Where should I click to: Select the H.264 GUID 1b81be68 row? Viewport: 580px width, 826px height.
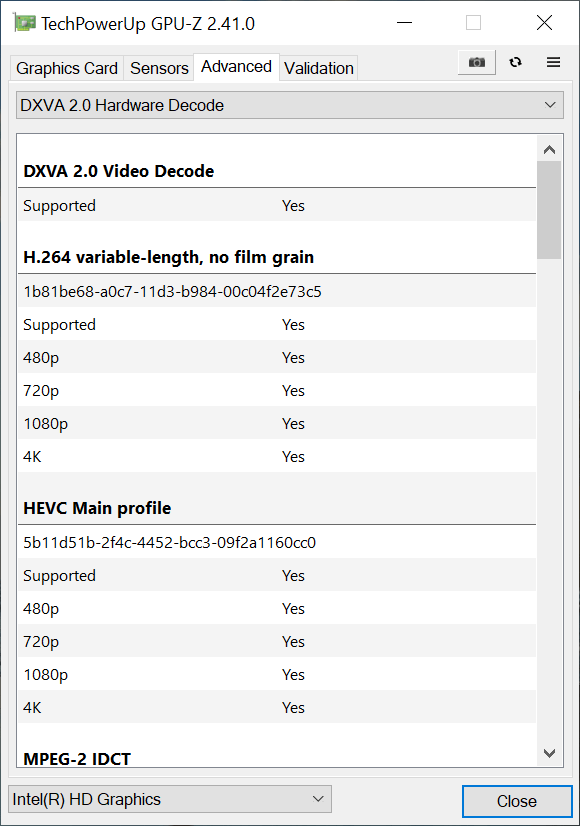[277, 291]
